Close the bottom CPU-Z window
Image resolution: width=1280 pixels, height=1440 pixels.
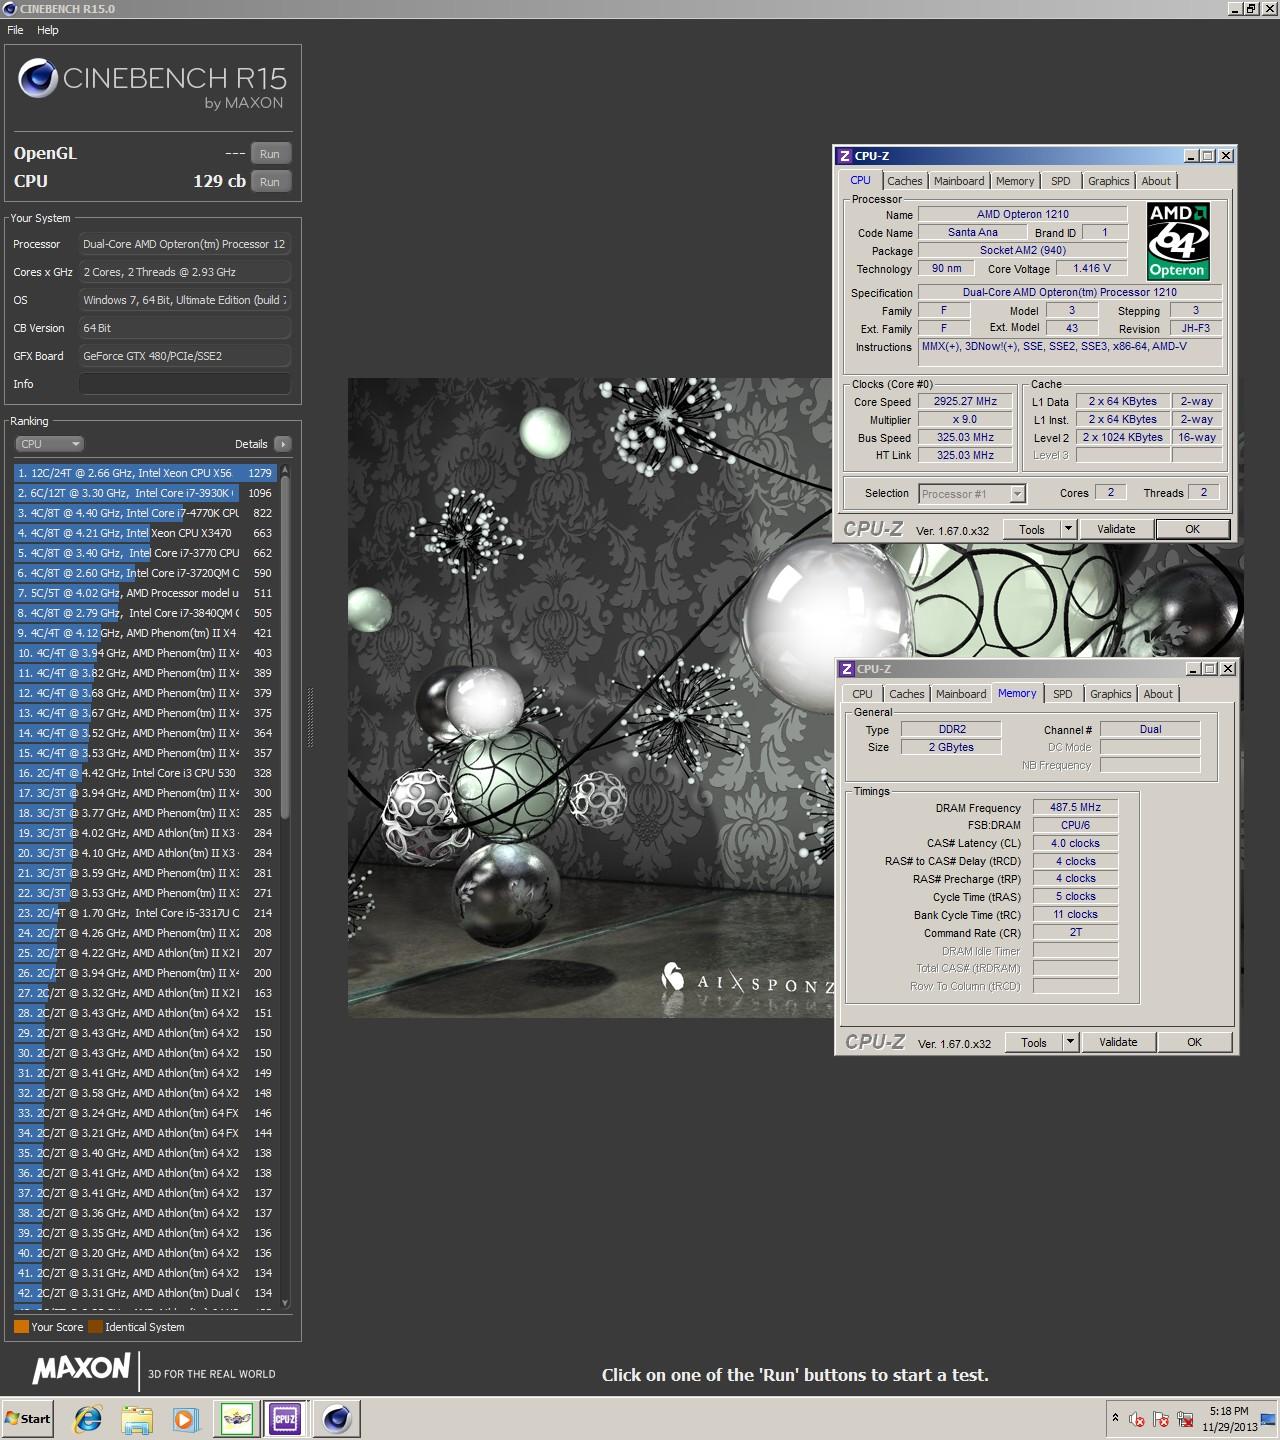point(1228,669)
